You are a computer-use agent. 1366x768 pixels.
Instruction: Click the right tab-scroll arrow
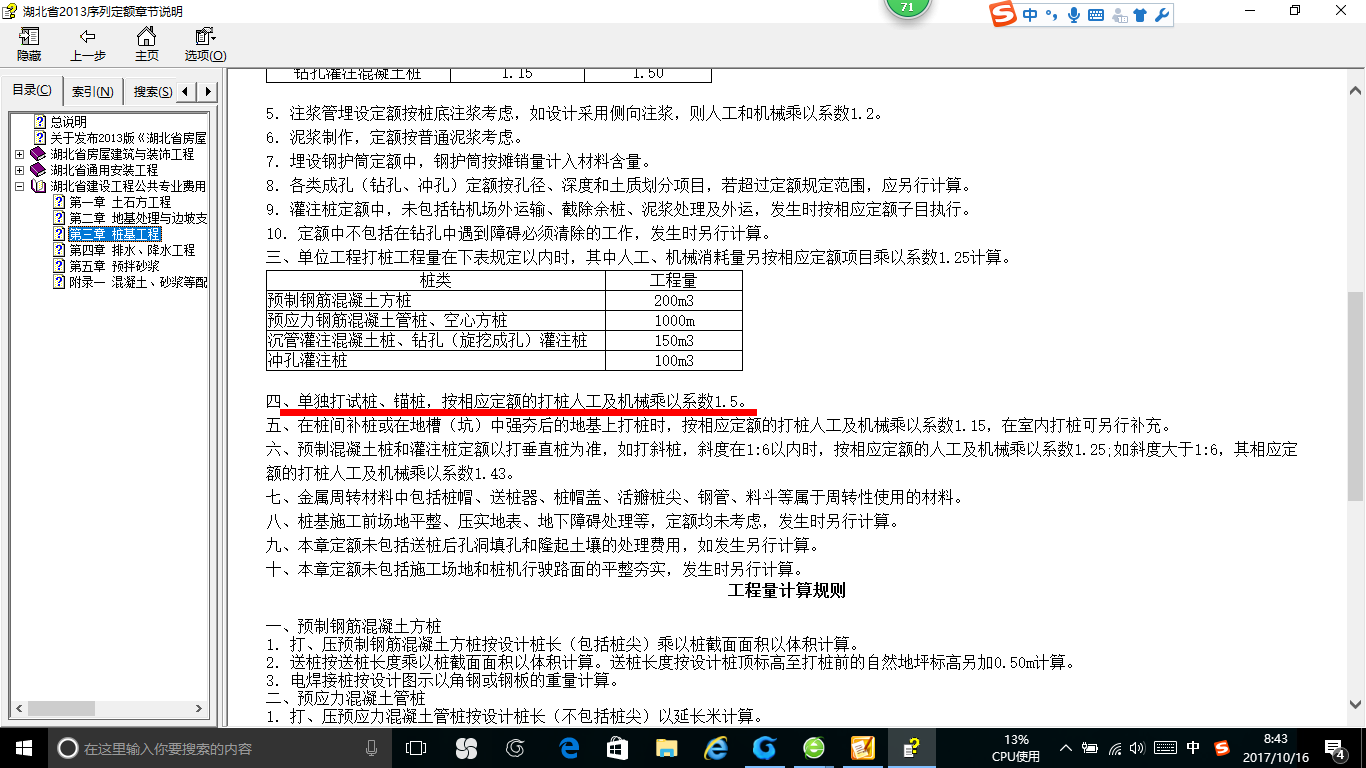pos(208,92)
